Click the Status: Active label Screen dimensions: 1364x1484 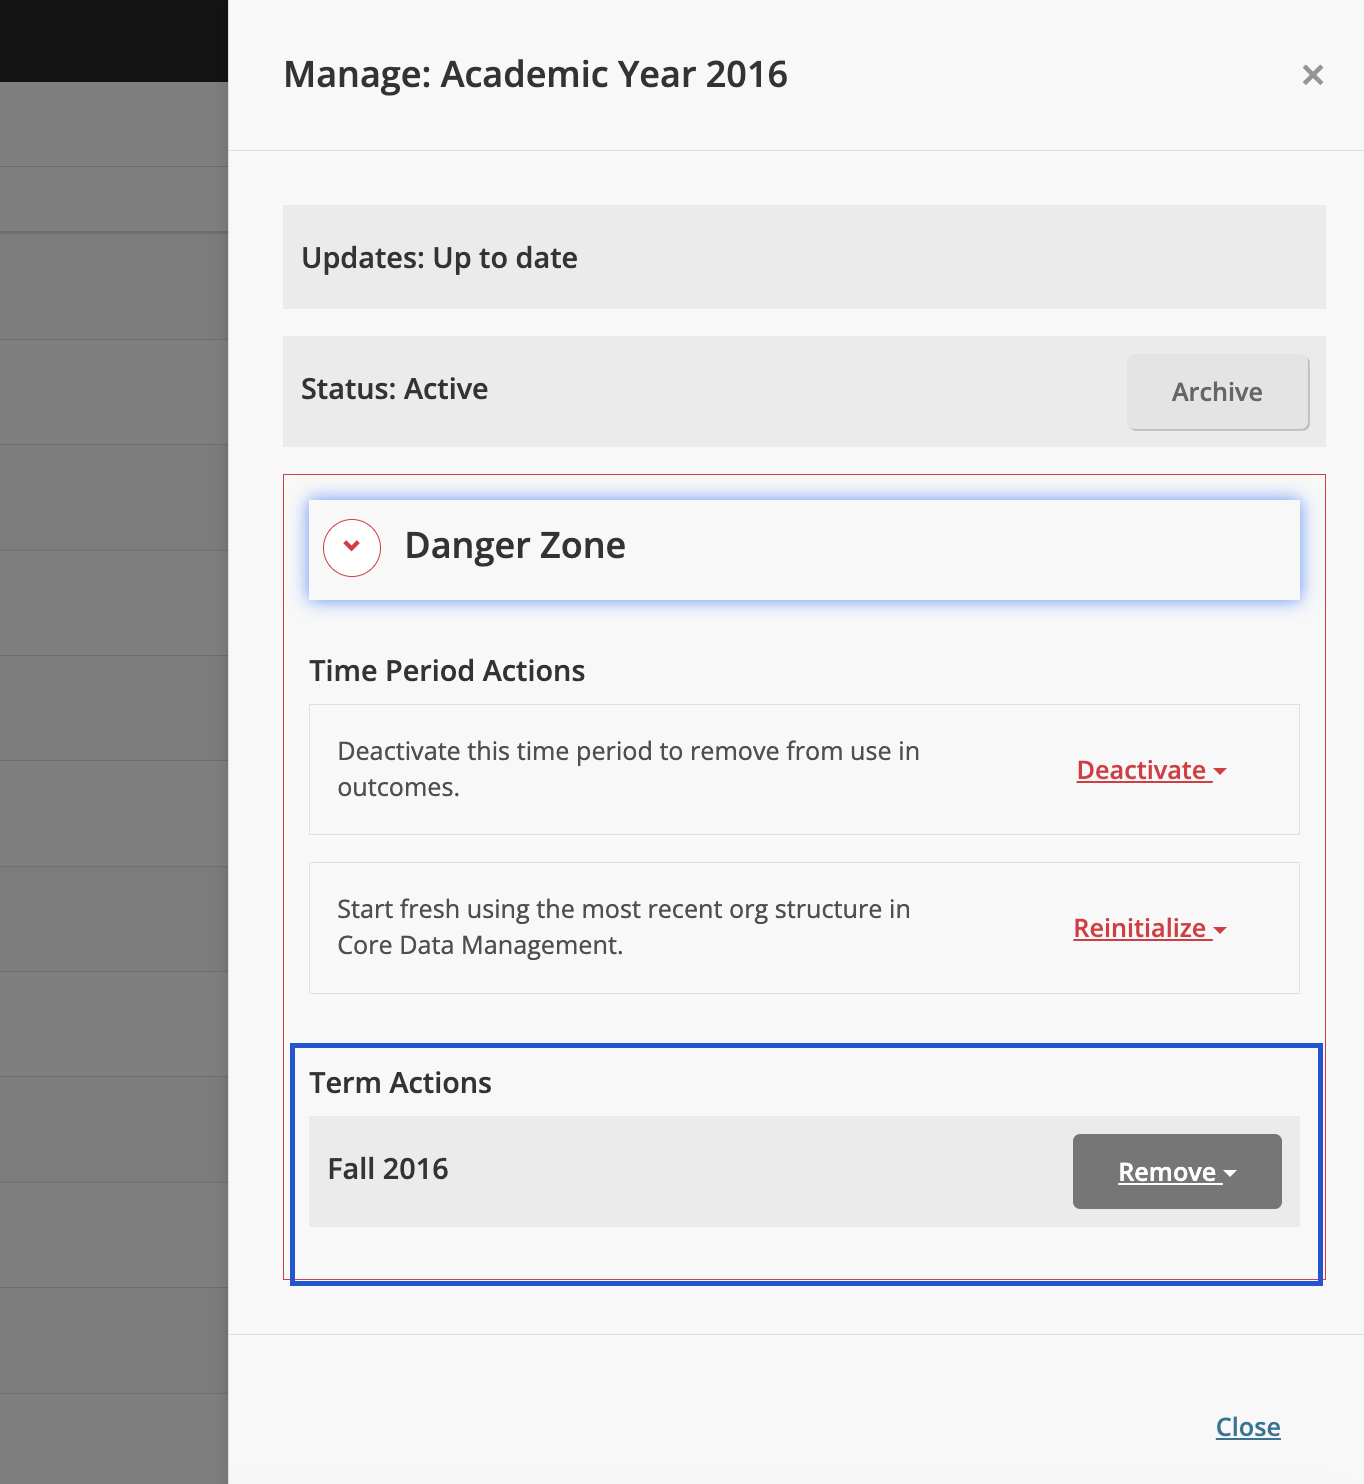click(395, 389)
